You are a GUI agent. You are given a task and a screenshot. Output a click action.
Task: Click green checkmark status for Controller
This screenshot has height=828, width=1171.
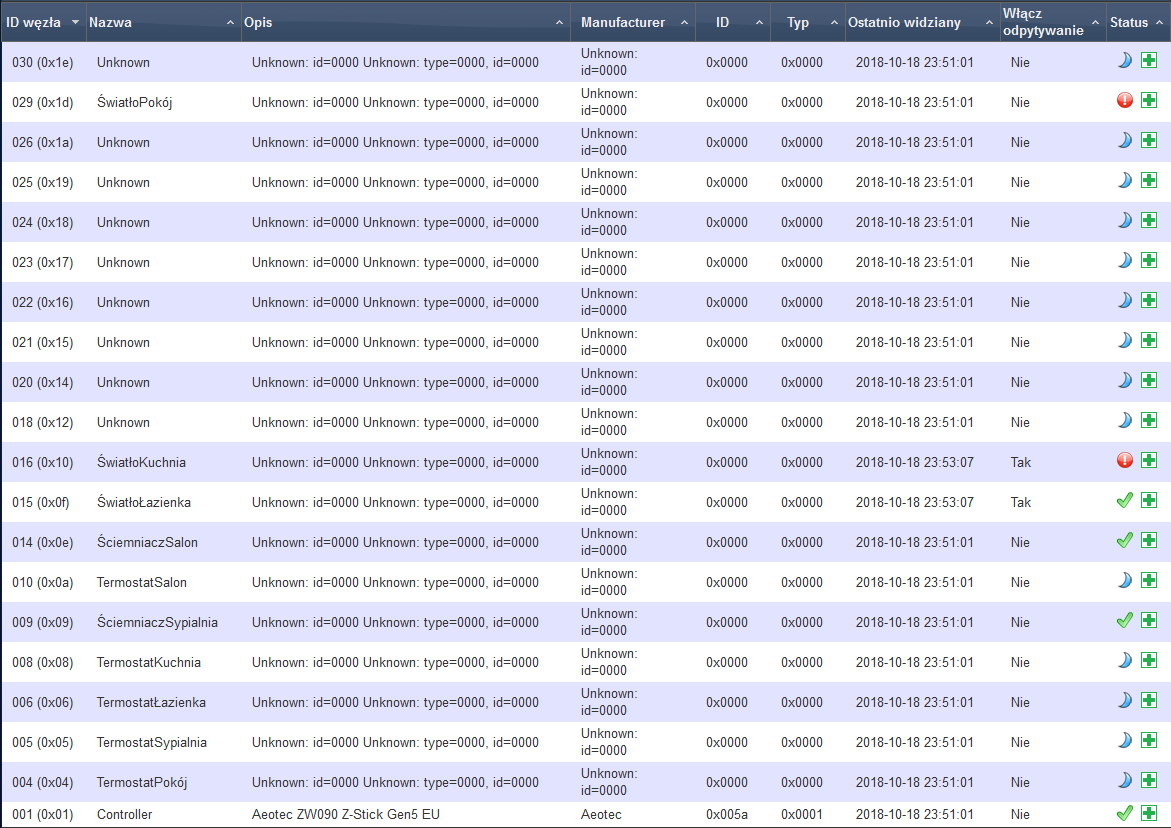click(1125, 812)
